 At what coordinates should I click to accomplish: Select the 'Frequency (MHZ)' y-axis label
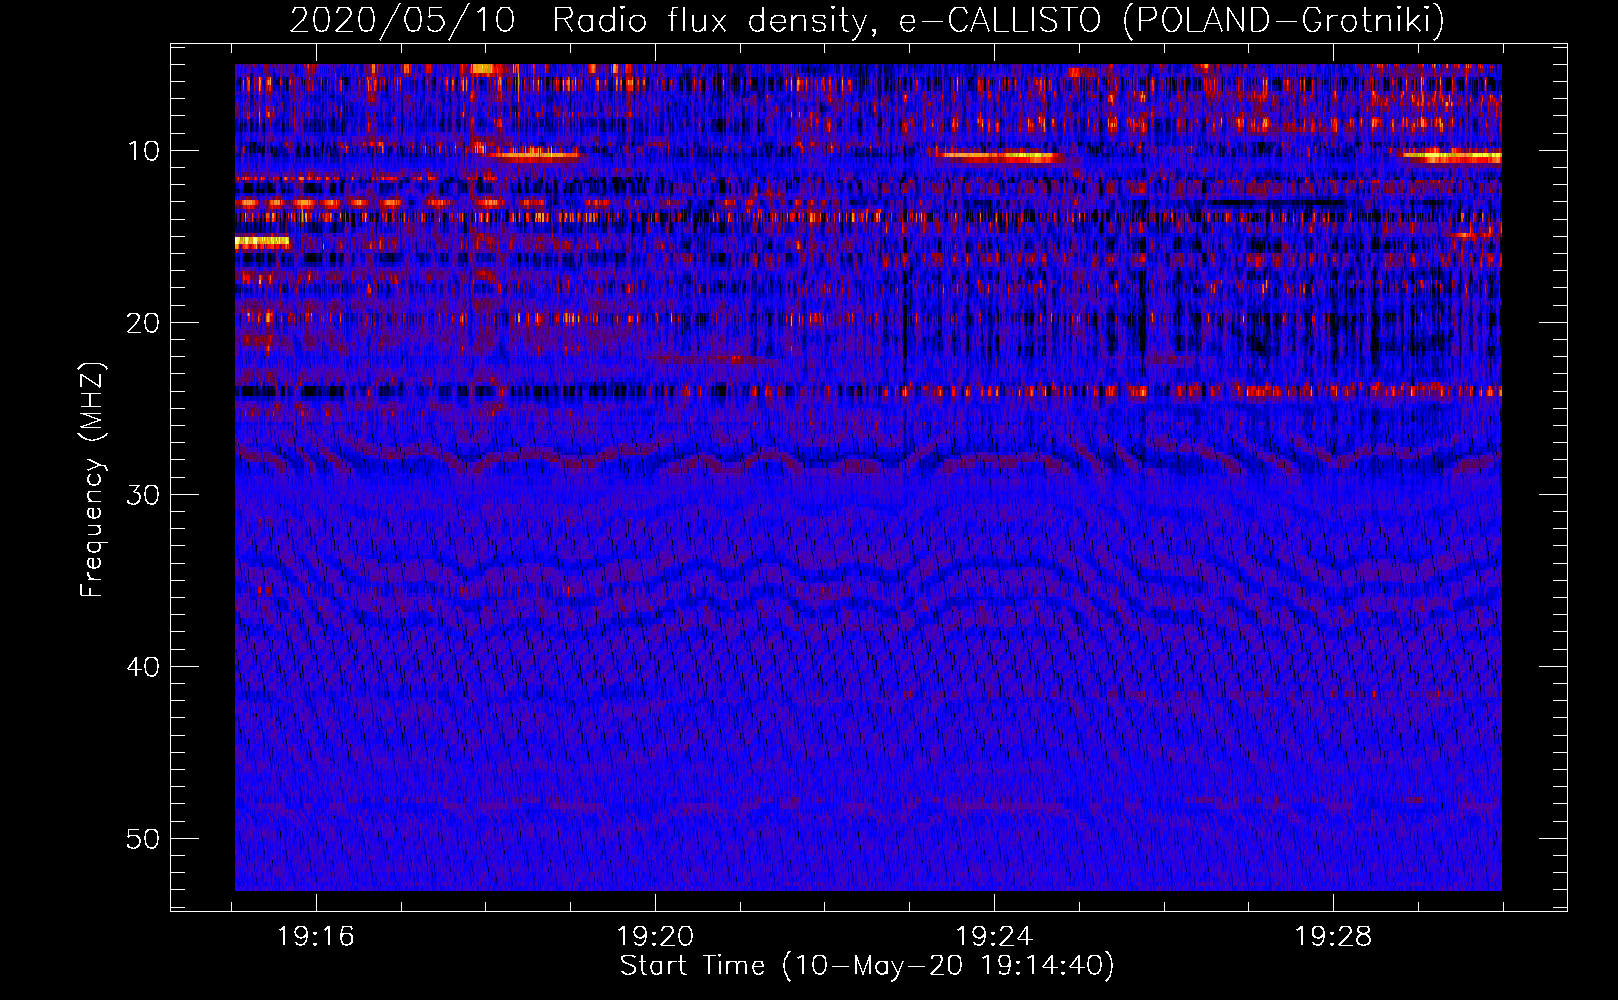point(91,480)
